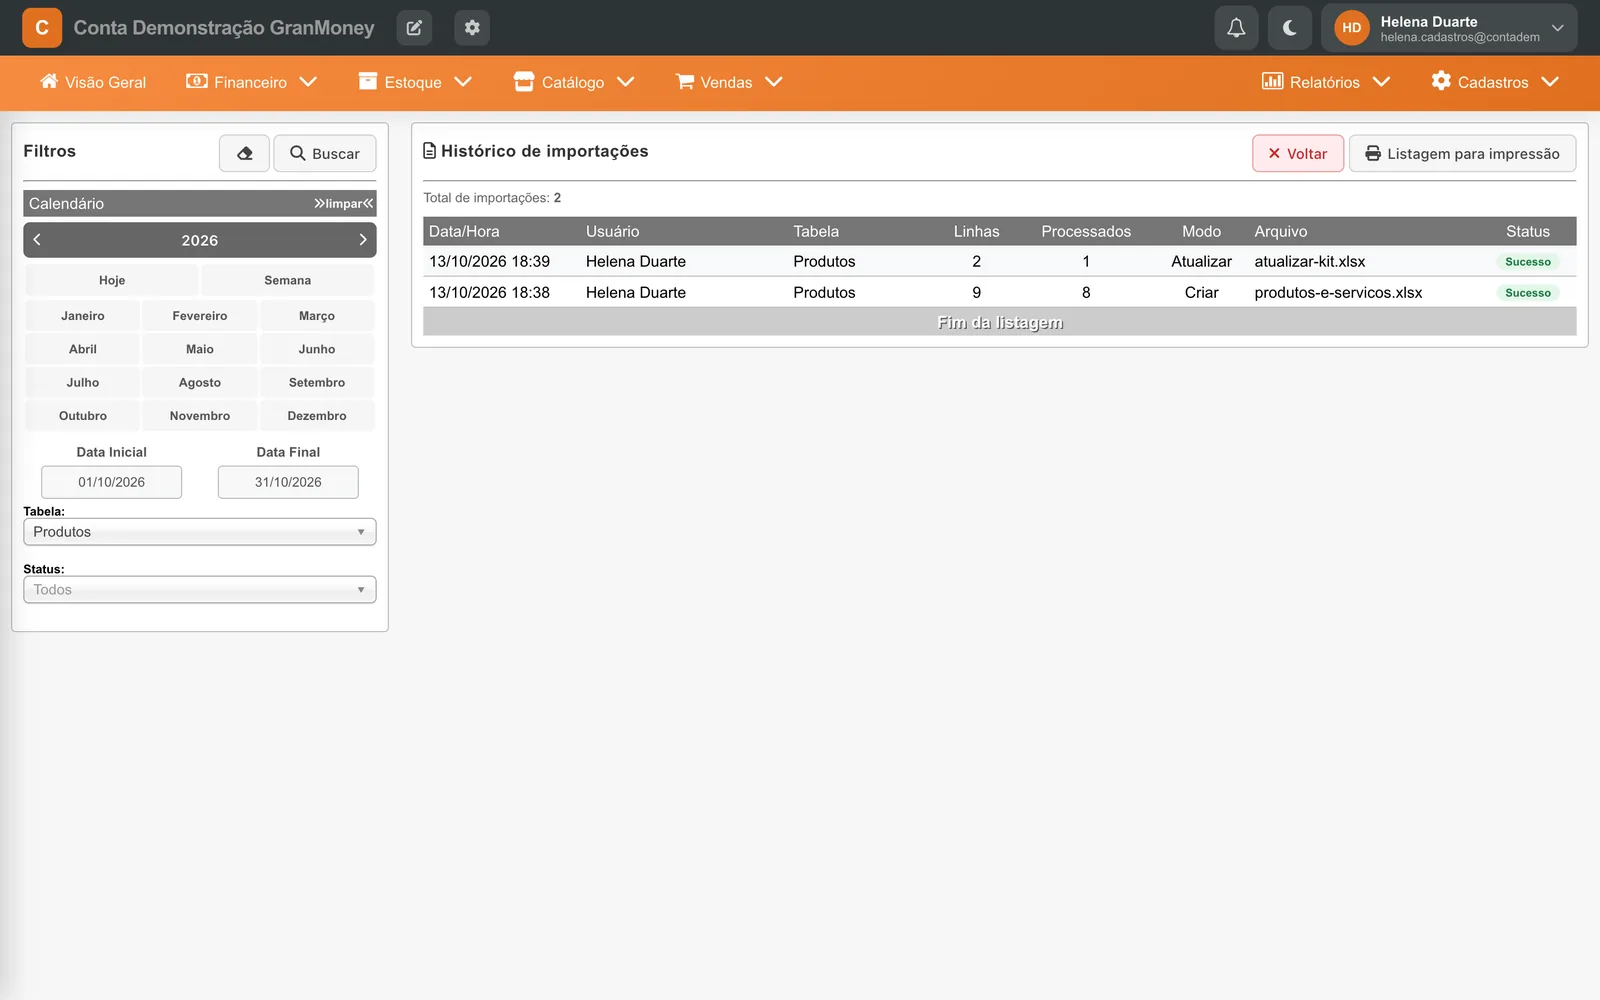Viewport: 1600px width, 1000px height.
Task: Toggle dark mode moon icon
Action: [1290, 28]
